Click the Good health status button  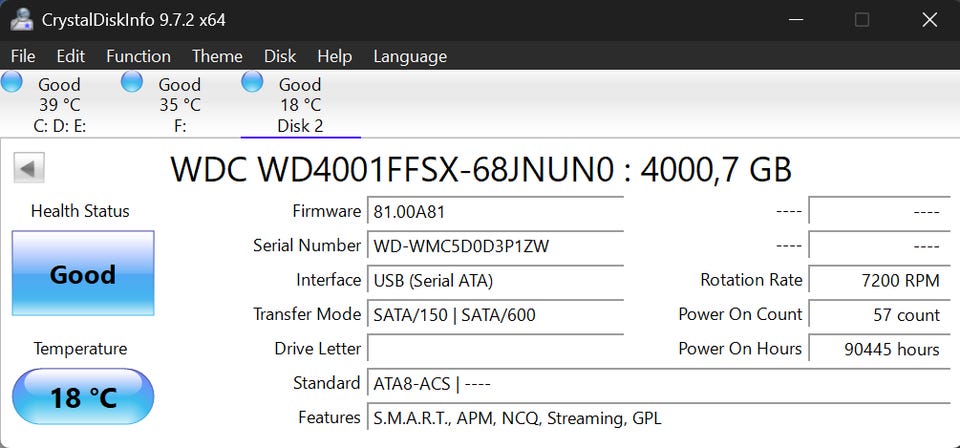83,274
